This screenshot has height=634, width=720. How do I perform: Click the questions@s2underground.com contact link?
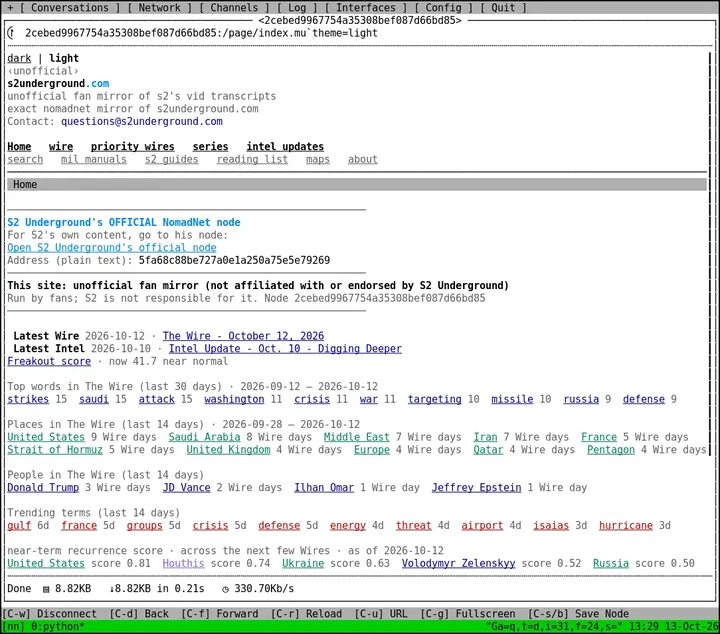[142, 122]
